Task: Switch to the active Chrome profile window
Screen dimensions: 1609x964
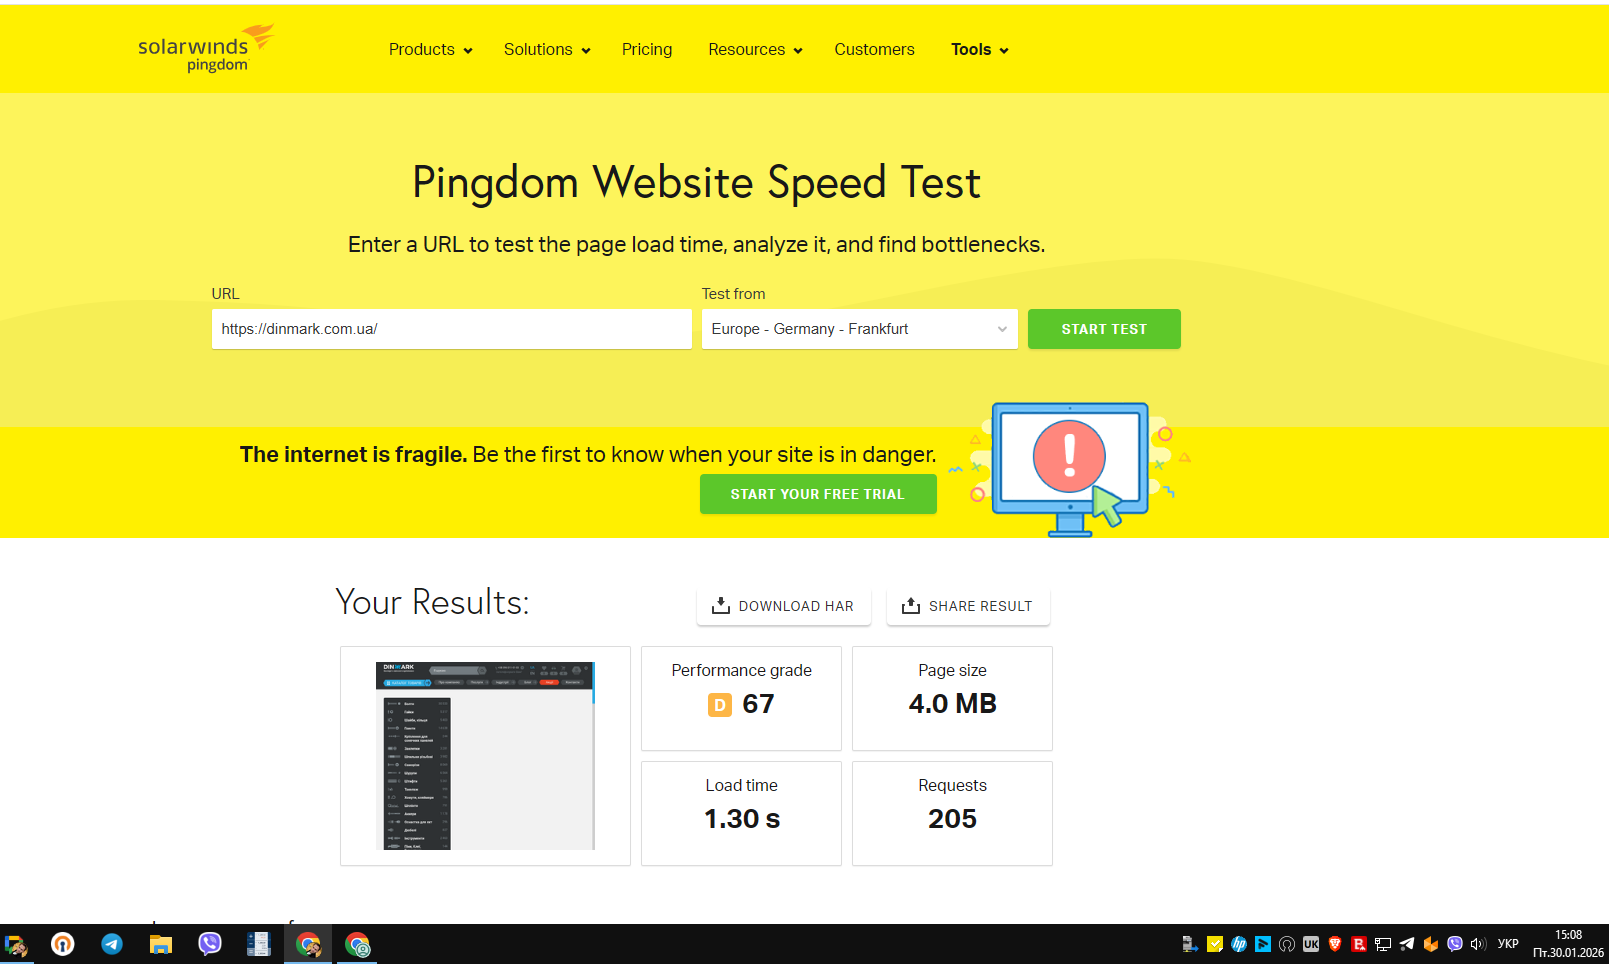Action: (308, 944)
